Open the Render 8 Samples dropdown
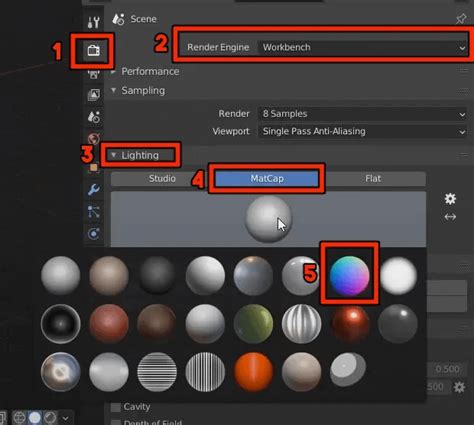474x425 pixels. [363, 114]
